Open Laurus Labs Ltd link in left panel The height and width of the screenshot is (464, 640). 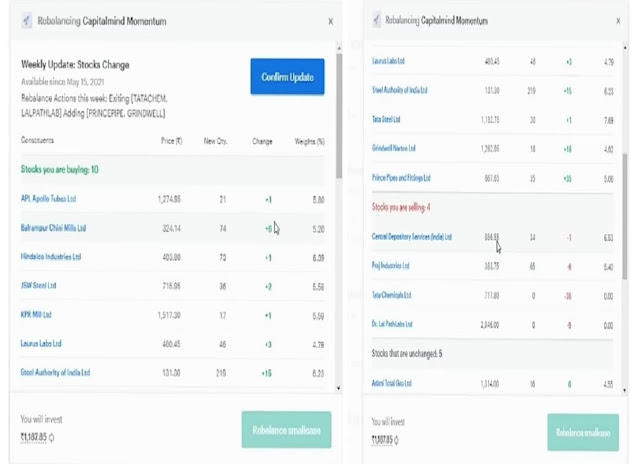pos(41,344)
